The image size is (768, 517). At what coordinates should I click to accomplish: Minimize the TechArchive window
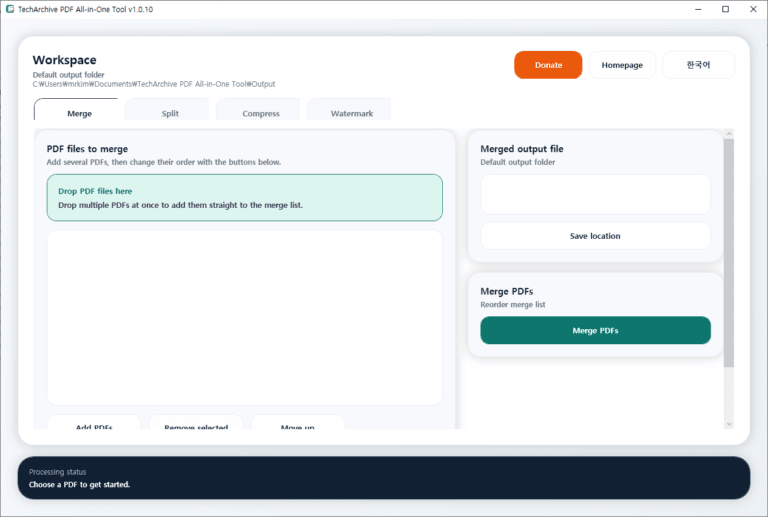point(698,9)
